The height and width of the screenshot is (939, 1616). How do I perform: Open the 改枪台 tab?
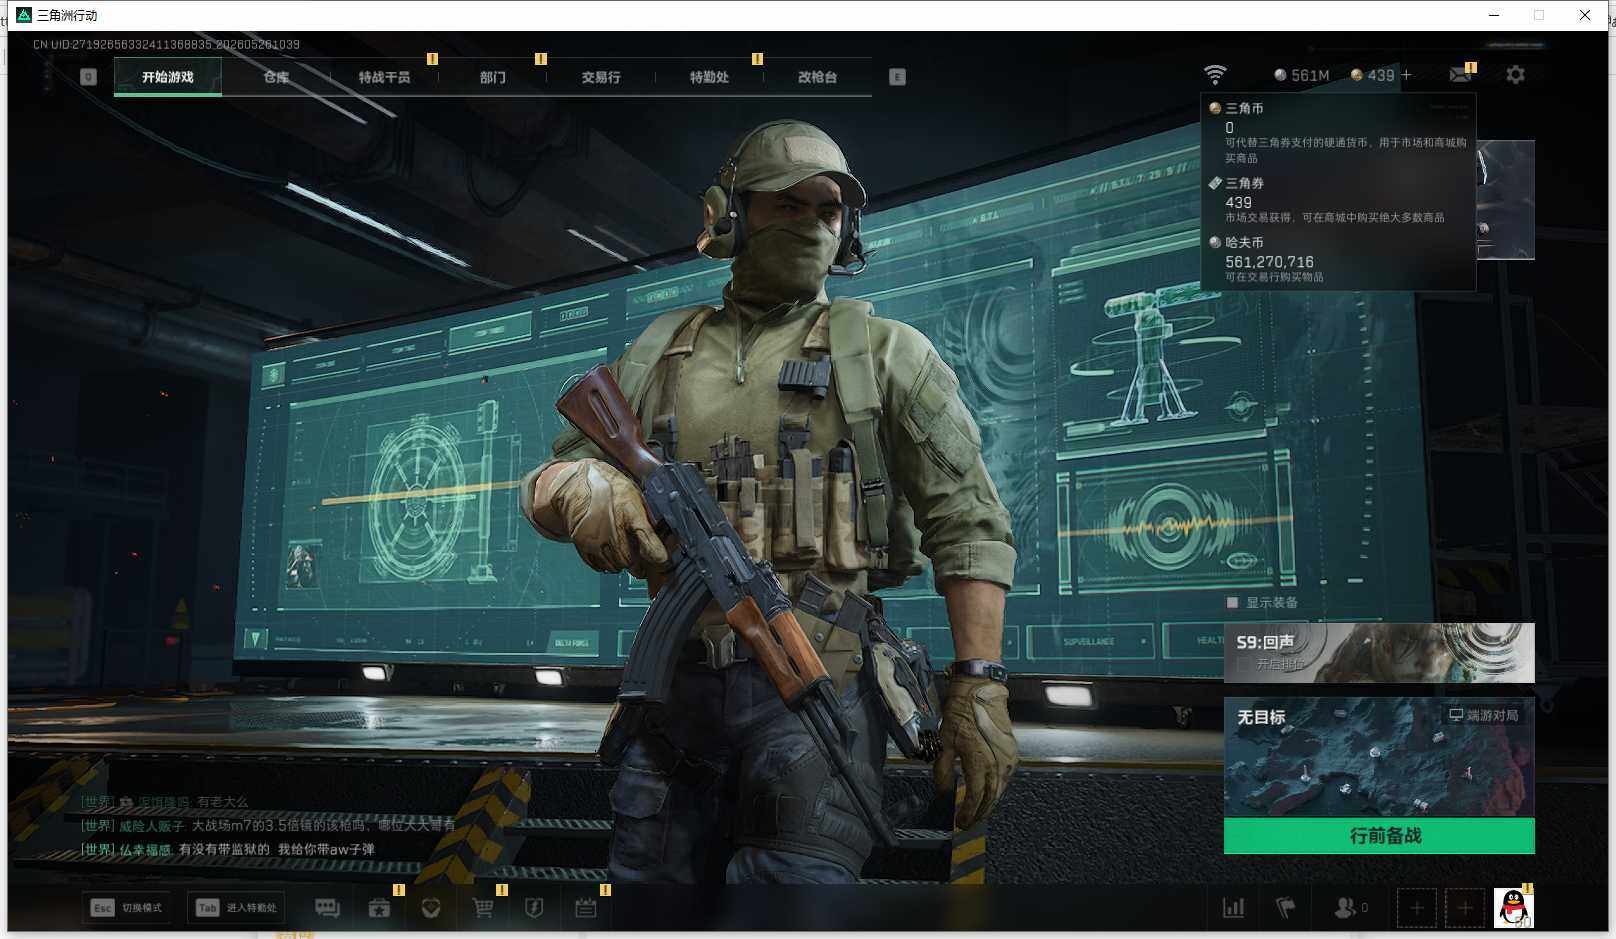[817, 77]
